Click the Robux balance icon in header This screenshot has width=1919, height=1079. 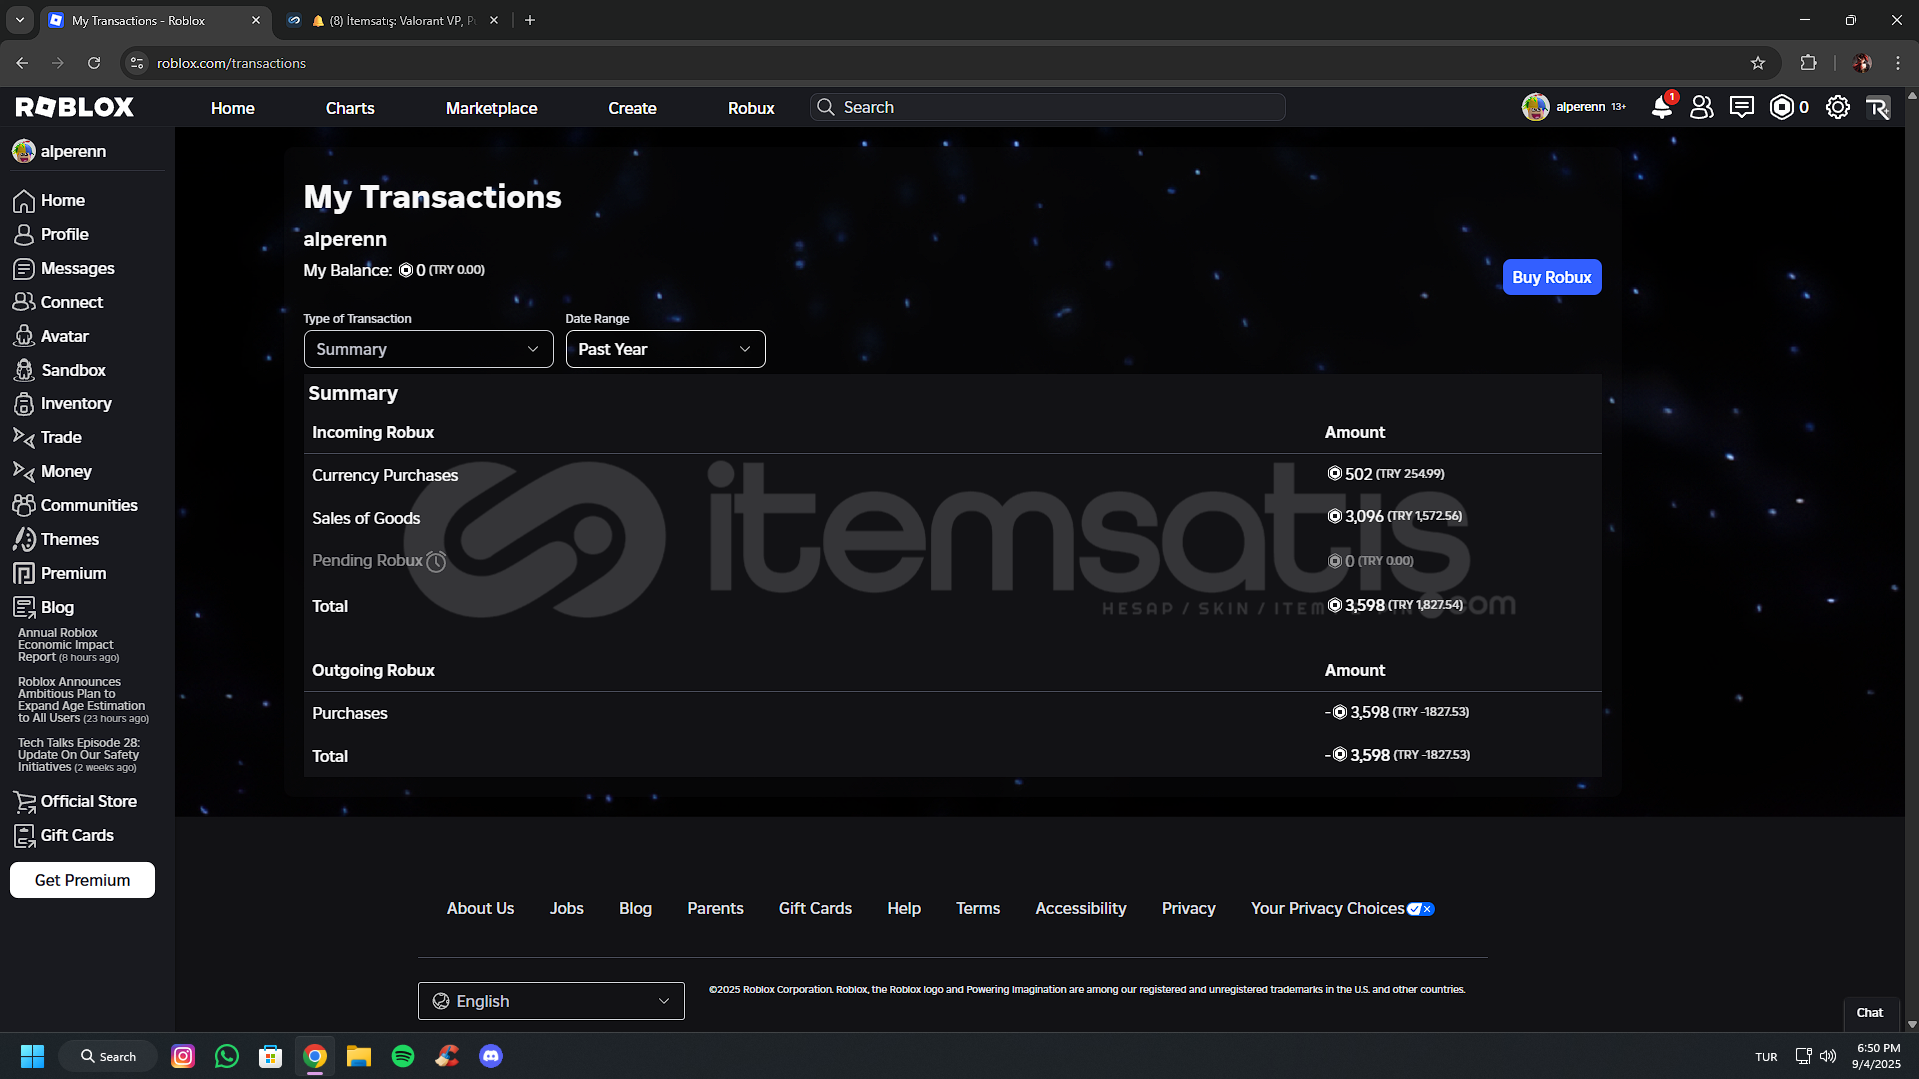tap(1781, 107)
